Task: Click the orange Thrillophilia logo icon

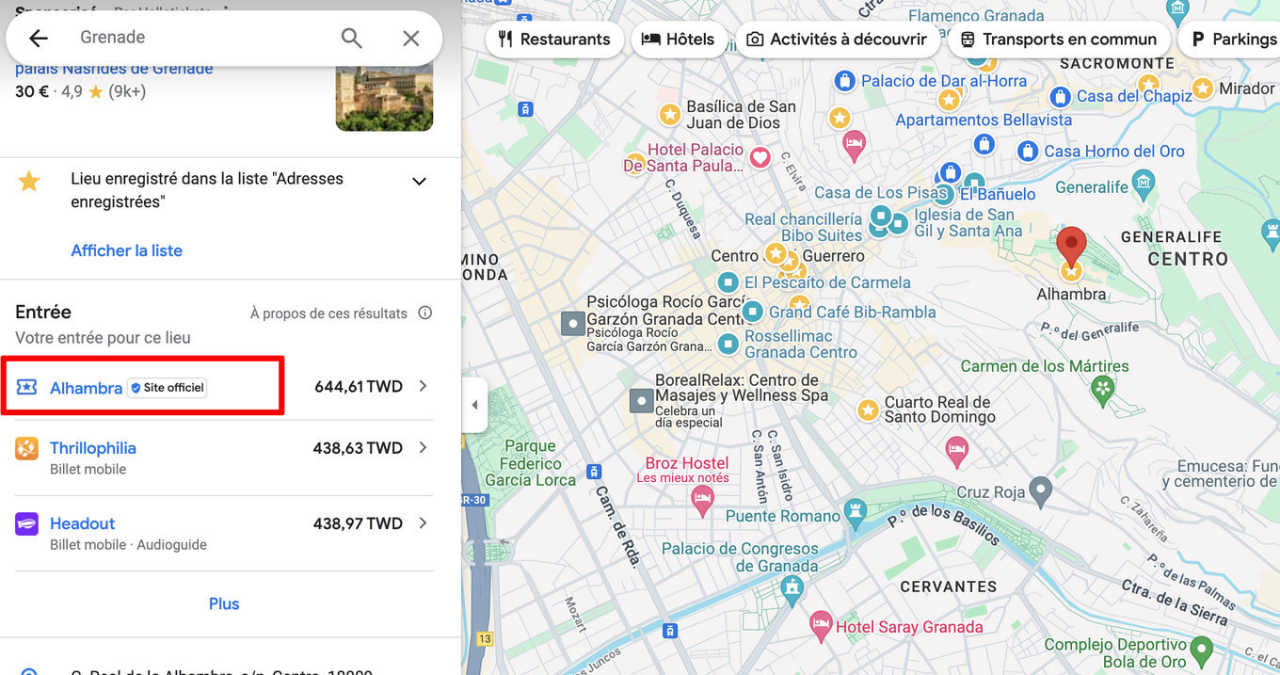Action: point(27,448)
